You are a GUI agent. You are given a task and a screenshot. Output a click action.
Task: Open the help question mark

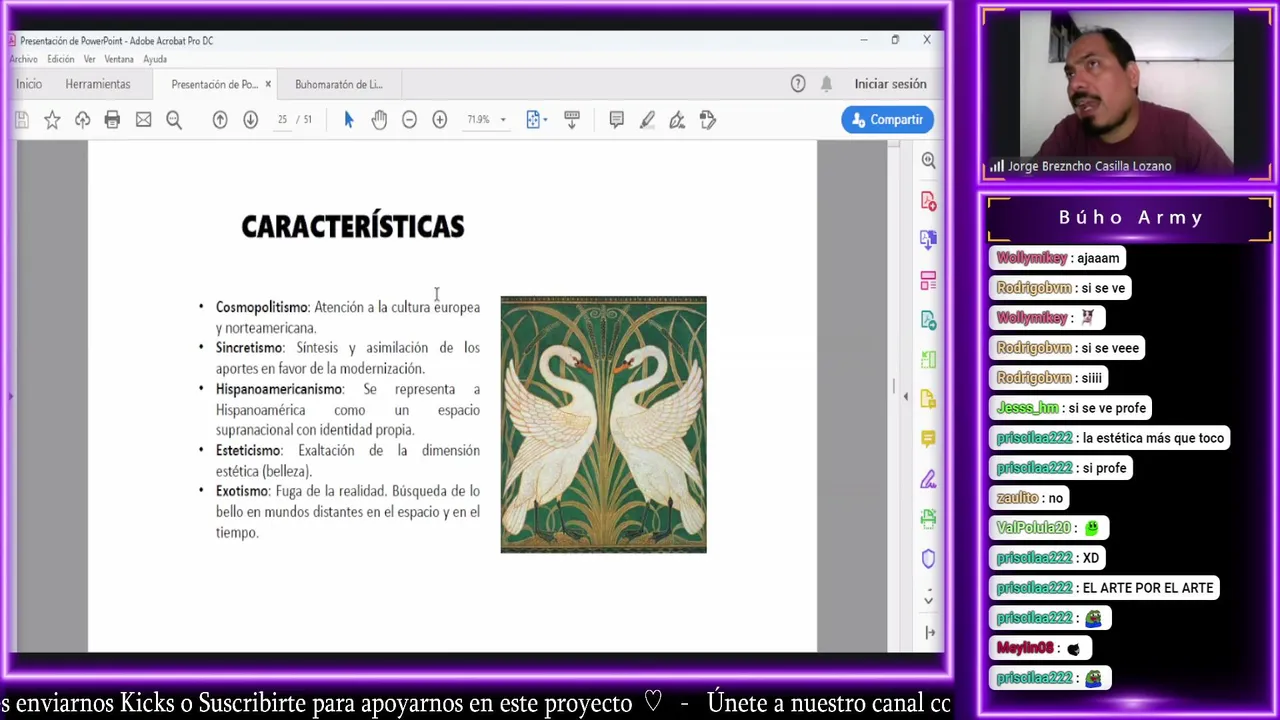798,84
